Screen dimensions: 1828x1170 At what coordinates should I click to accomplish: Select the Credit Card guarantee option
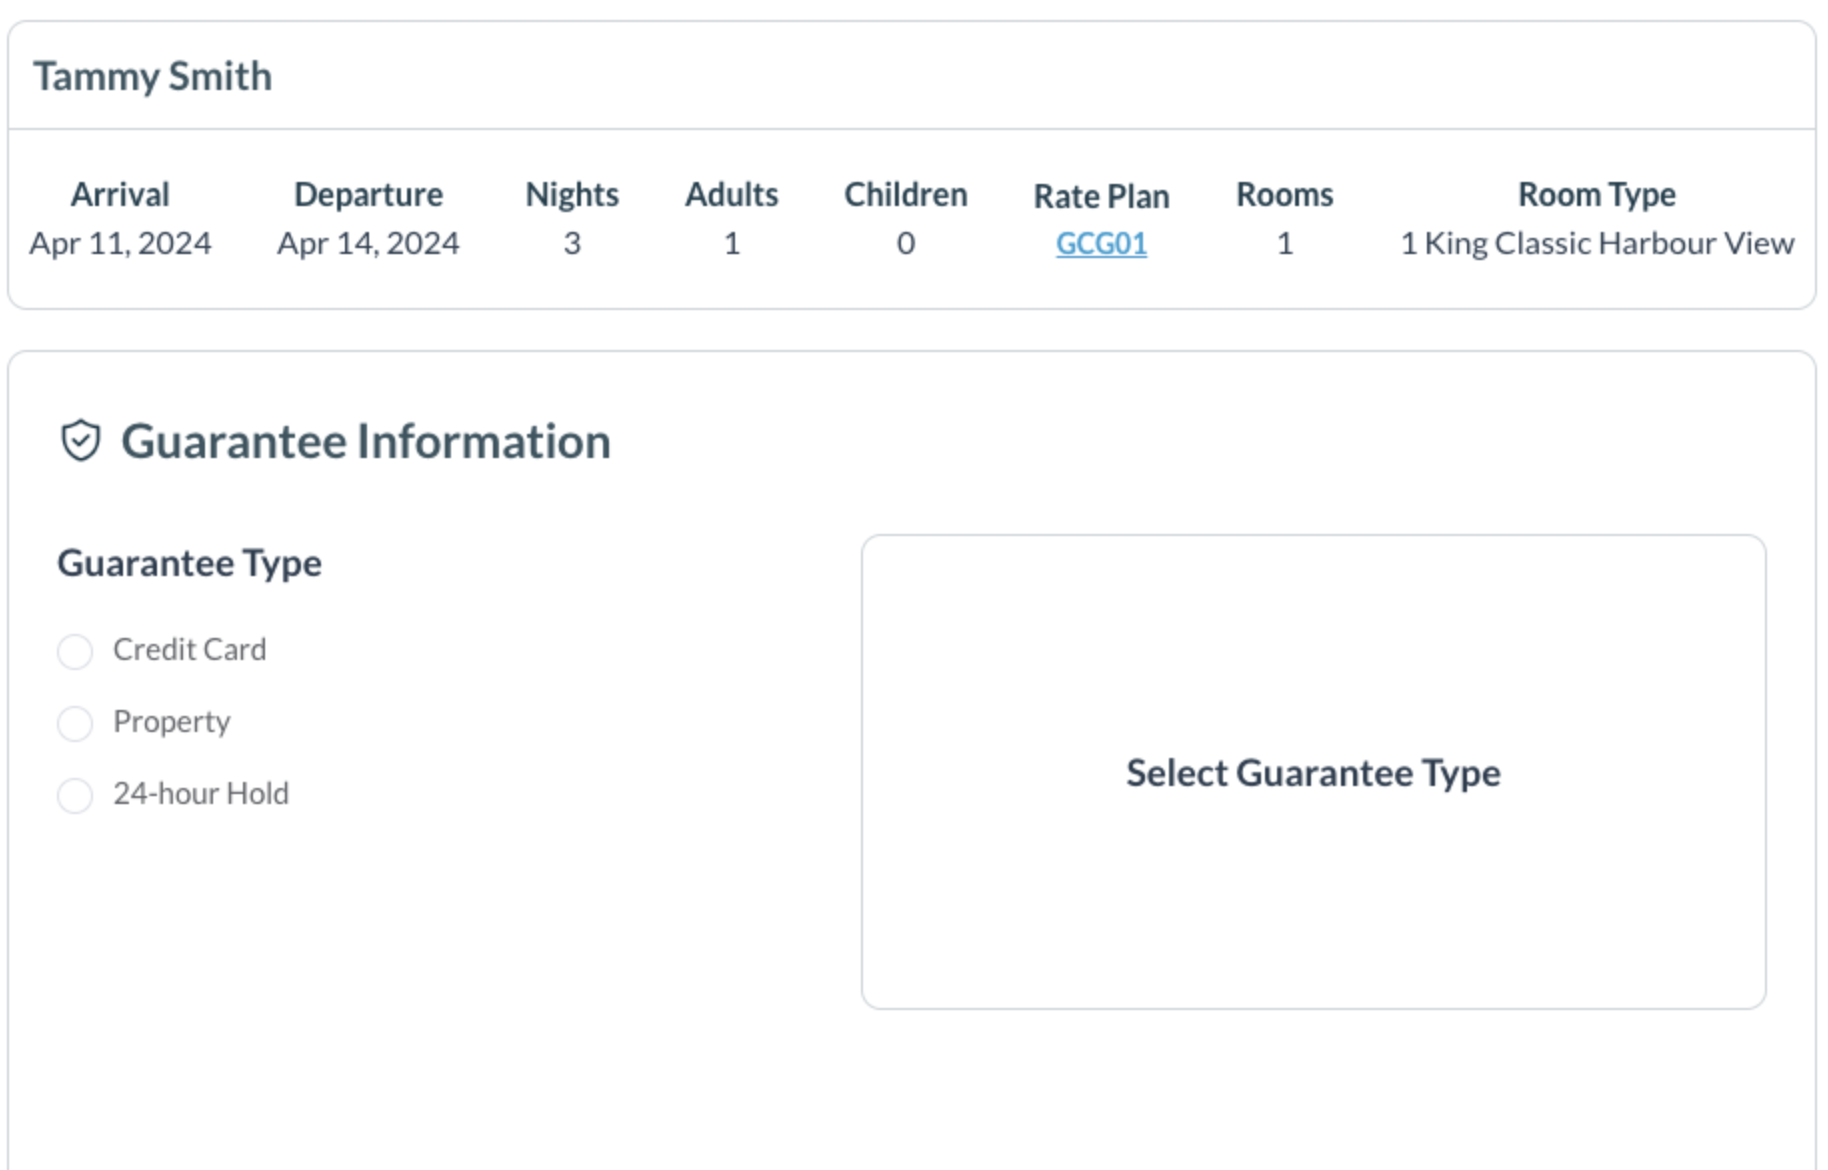(x=74, y=650)
